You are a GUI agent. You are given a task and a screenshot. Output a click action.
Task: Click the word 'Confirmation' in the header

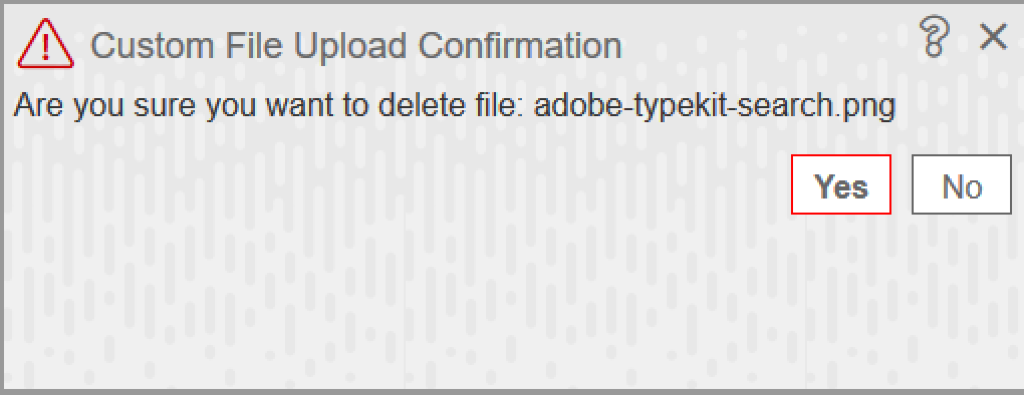(x=519, y=46)
